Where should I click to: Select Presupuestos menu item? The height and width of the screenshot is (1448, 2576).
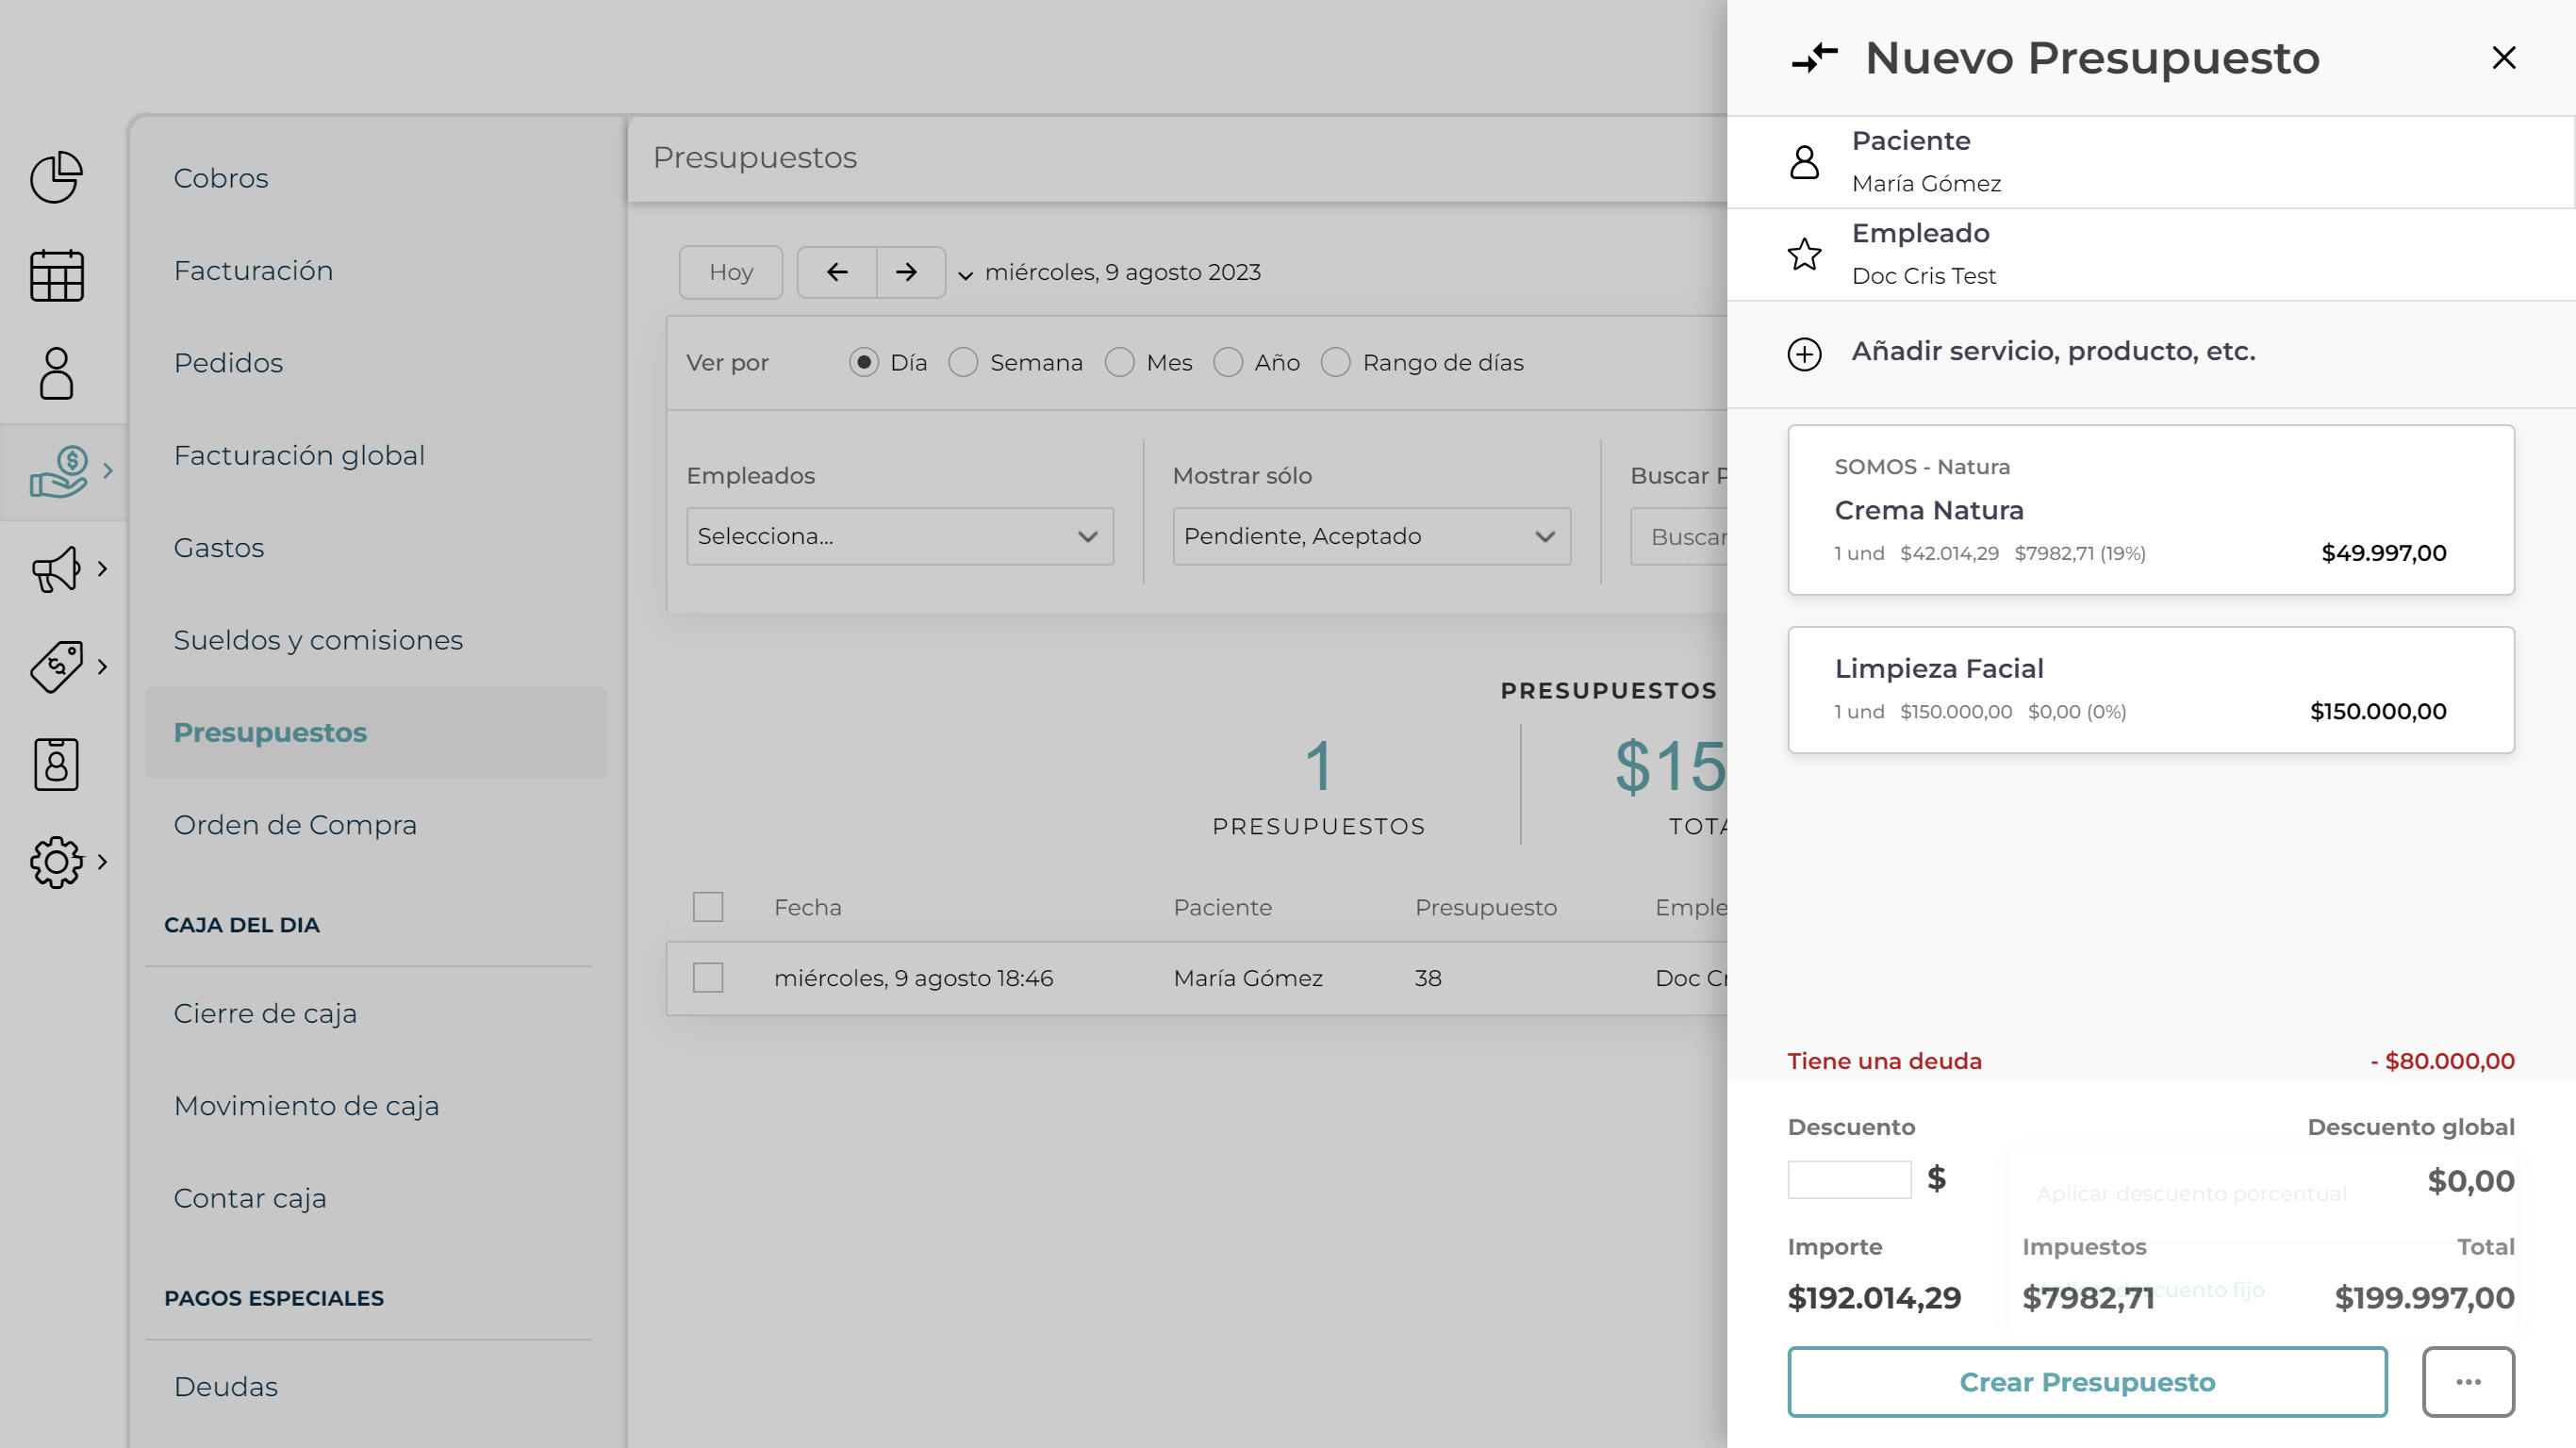(376, 732)
